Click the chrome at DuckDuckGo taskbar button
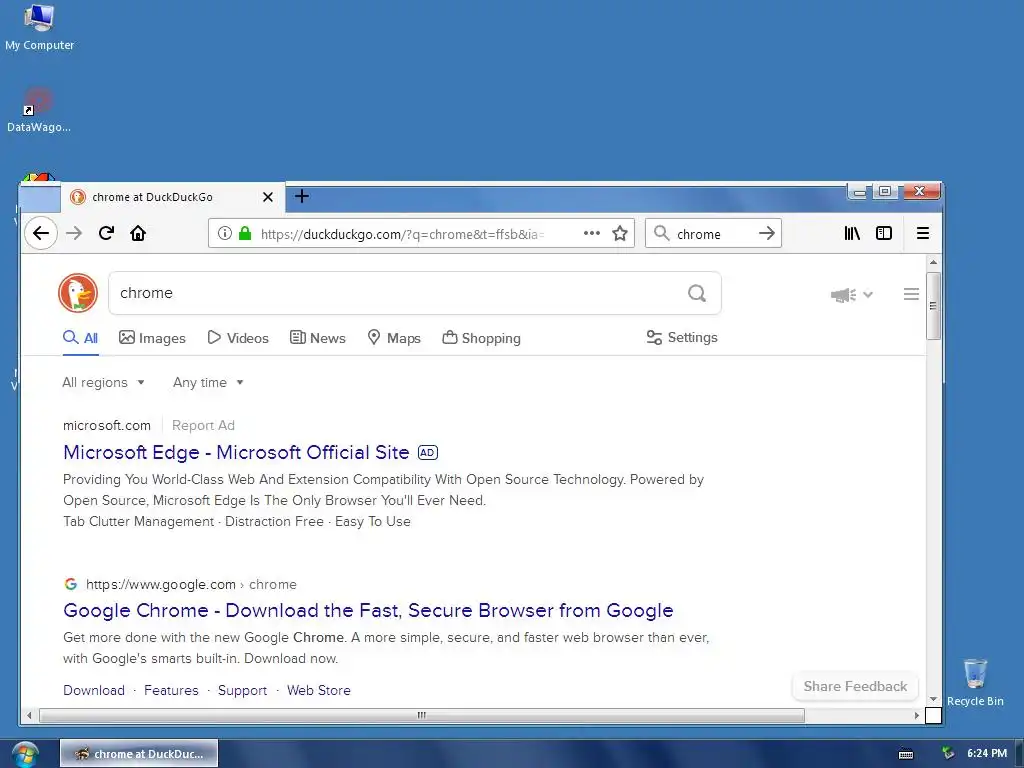The width and height of the screenshot is (1024, 768). [x=139, y=754]
